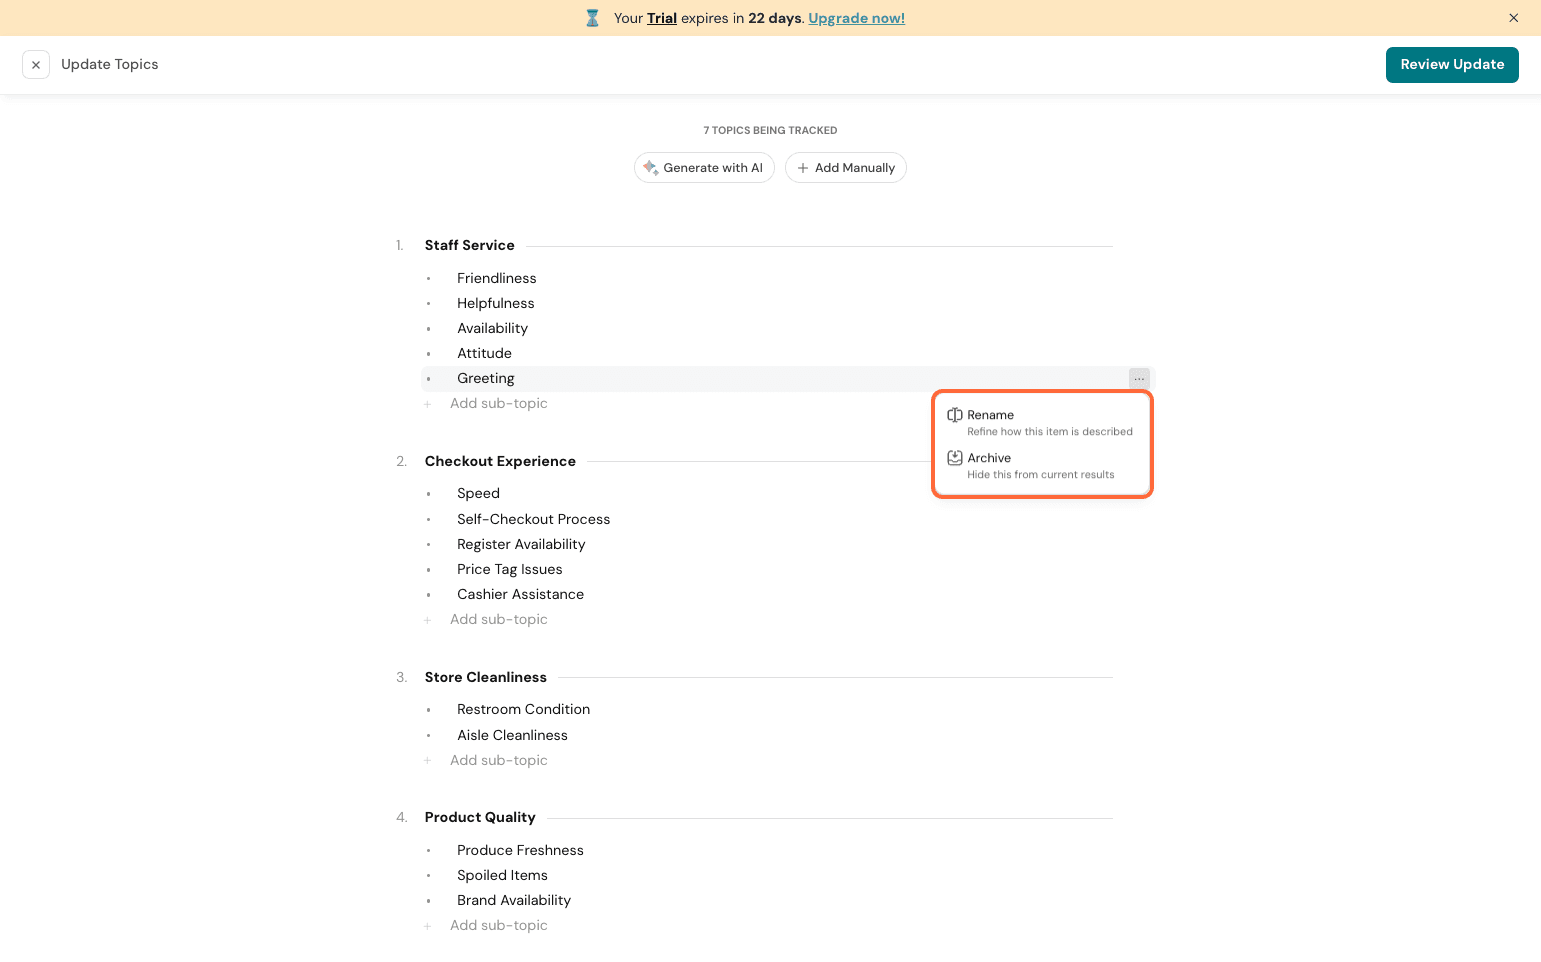Select the Friendliness sub-topic
1541x962 pixels.
(496, 278)
